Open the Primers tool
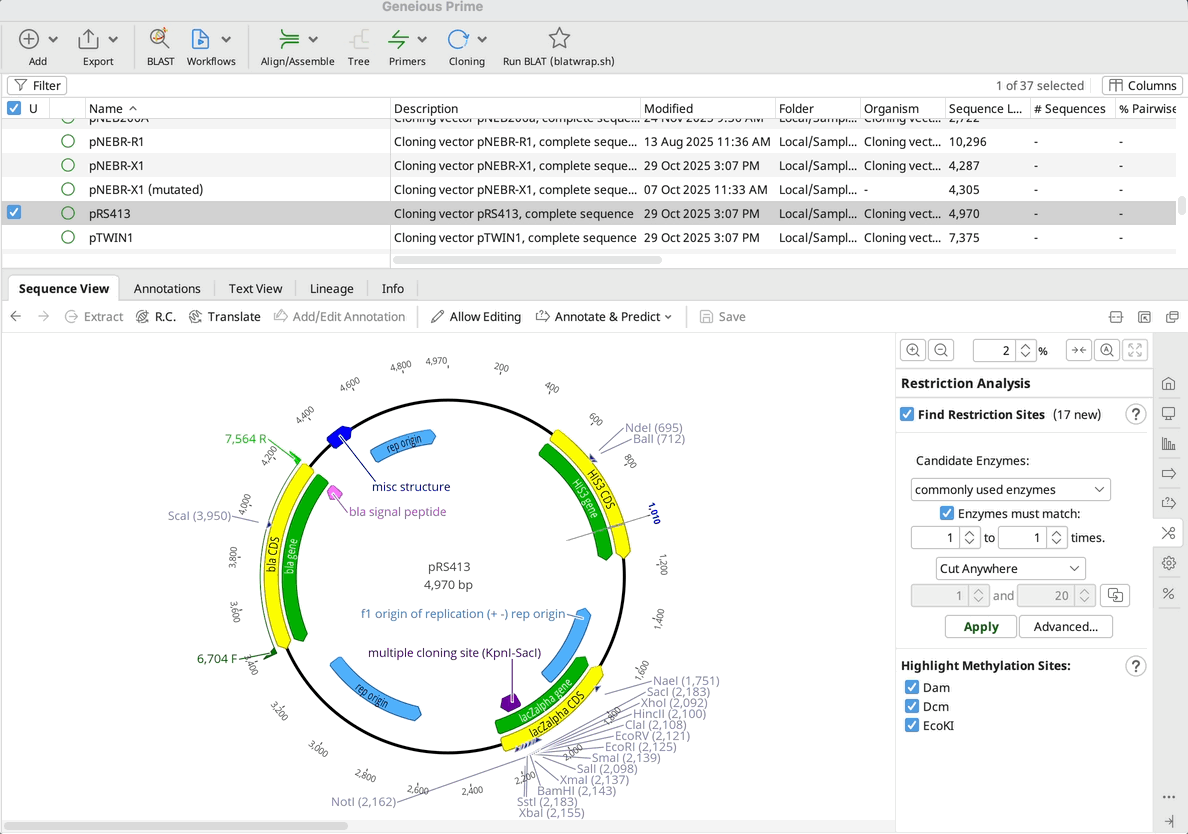1188x834 pixels. (399, 40)
